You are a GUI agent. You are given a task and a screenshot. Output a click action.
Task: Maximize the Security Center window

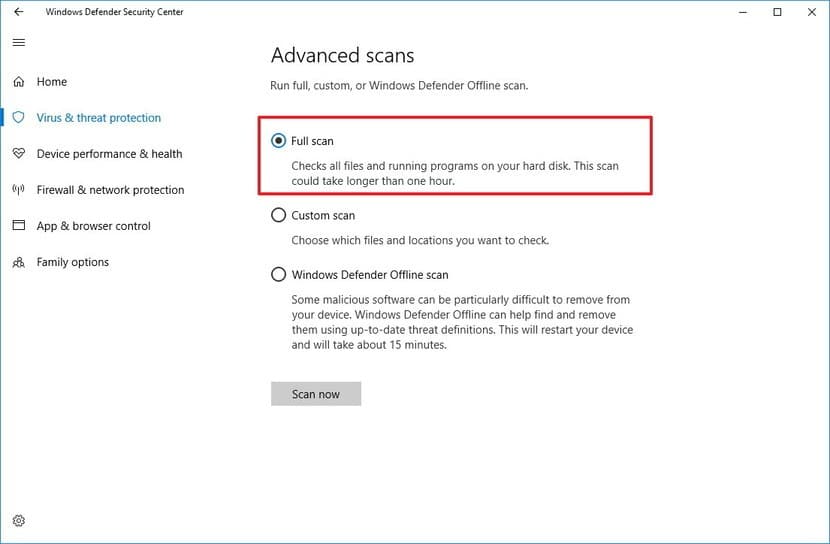point(777,12)
